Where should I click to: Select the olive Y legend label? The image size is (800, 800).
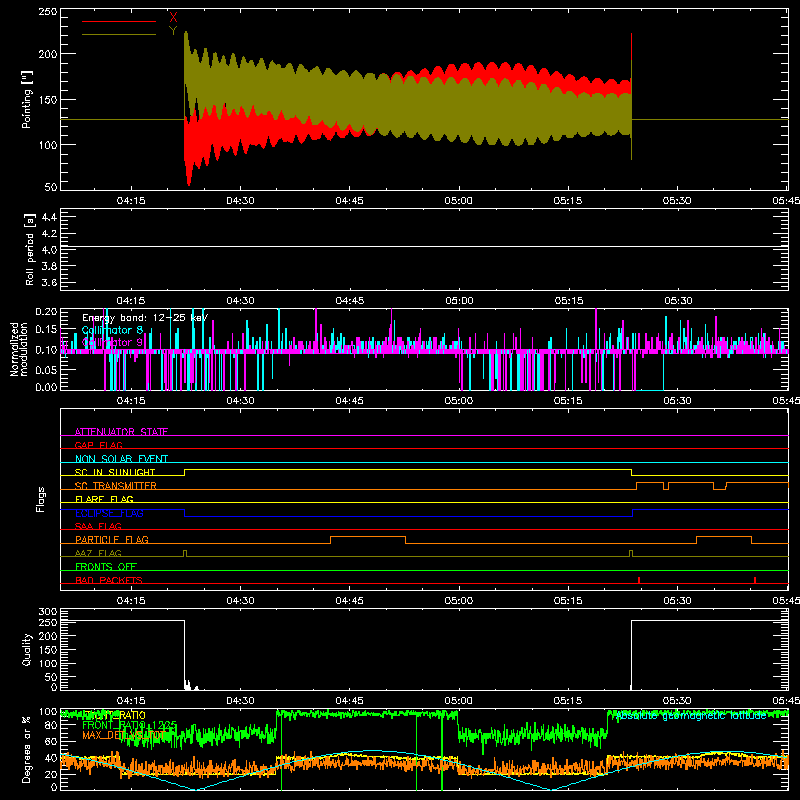pos(173,31)
